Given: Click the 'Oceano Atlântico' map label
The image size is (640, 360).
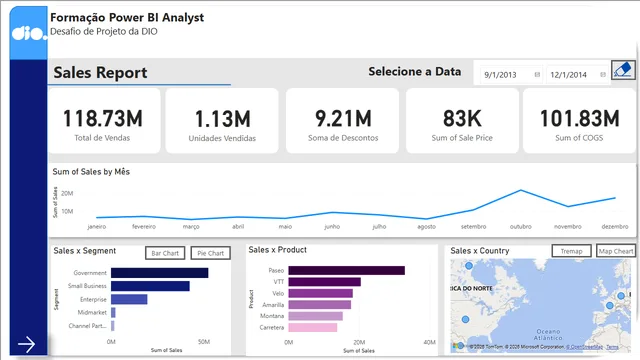Looking at the screenshot, I should click(548, 335).
